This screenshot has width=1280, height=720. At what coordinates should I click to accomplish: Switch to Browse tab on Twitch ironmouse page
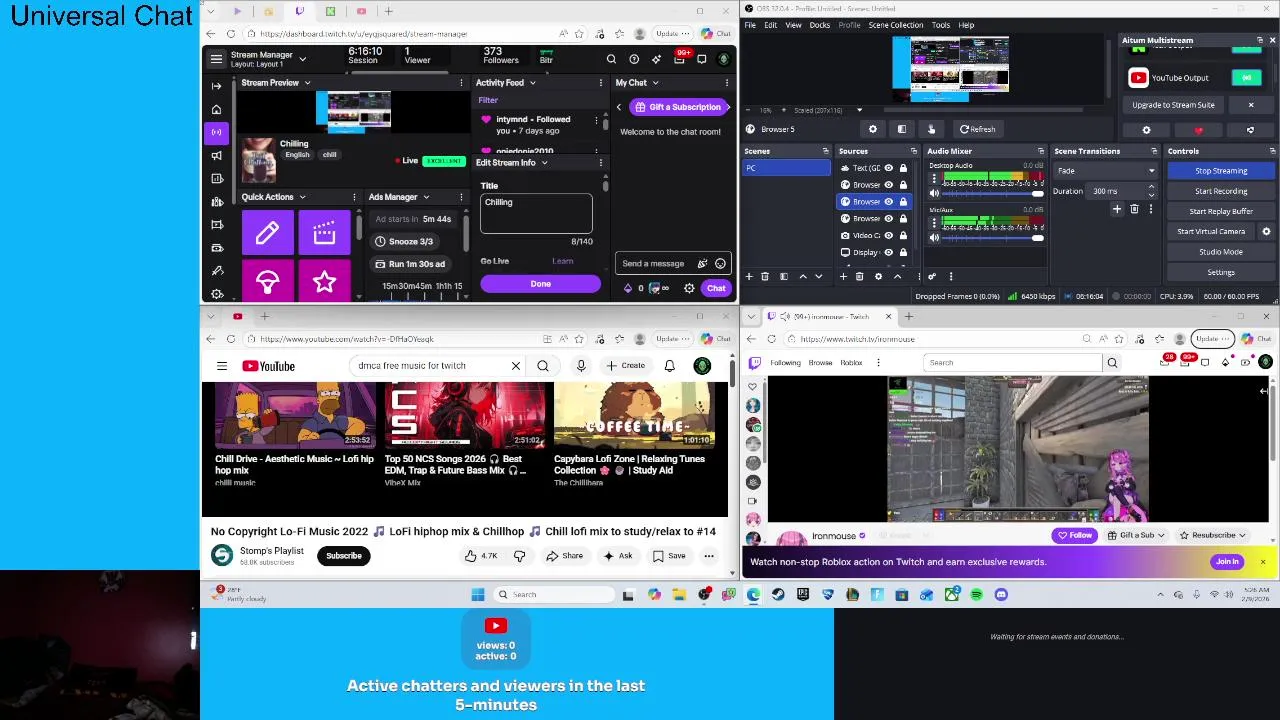tap(820, 363)
